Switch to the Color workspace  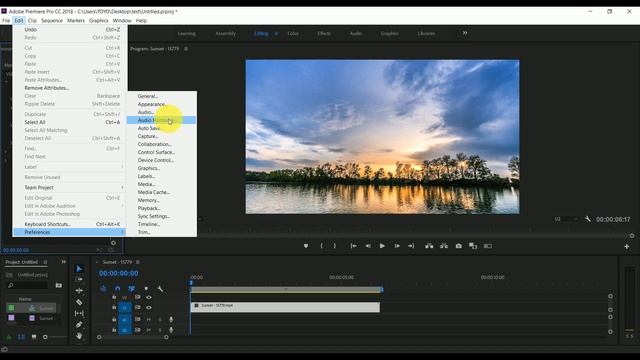[x=293, y=33]
